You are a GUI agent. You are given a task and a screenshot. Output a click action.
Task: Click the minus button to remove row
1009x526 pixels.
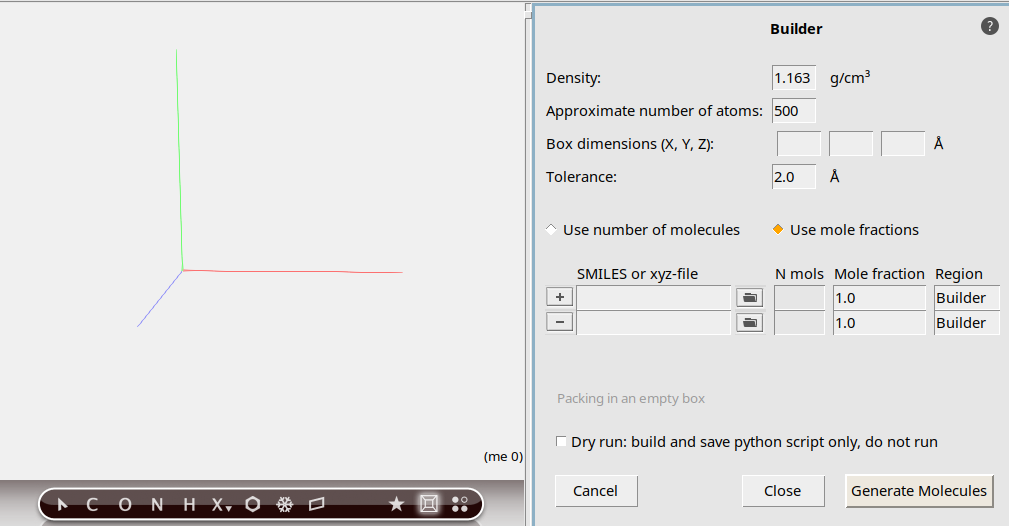tap(560, 322)
